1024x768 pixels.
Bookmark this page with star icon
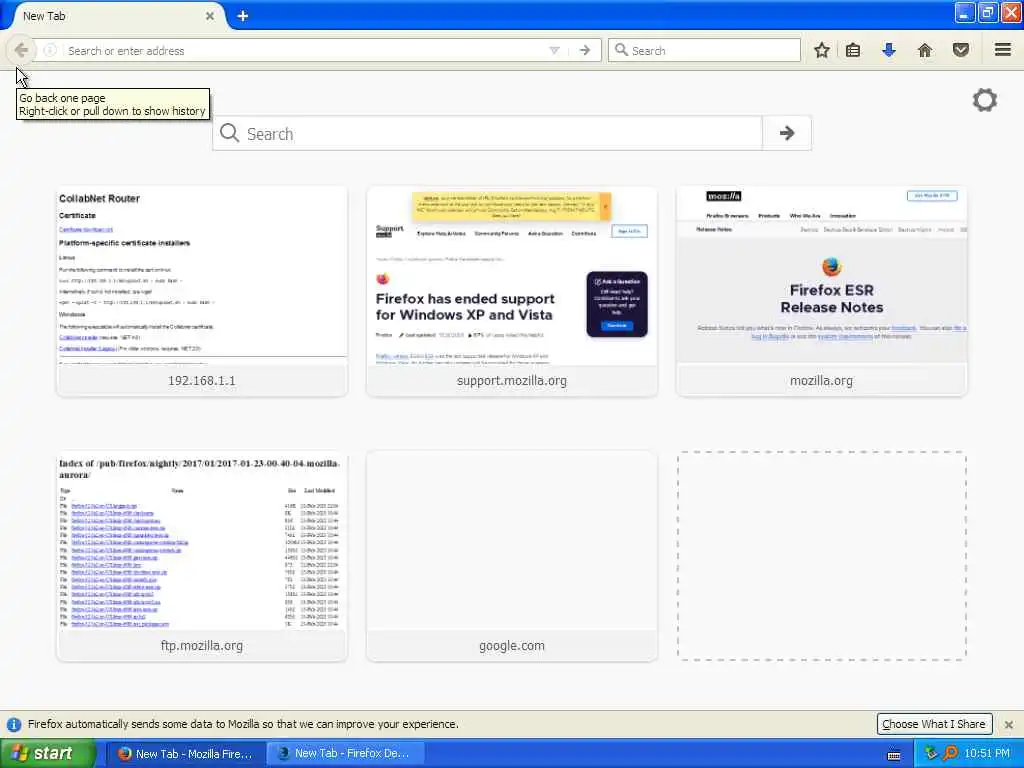tap(822, 50)
